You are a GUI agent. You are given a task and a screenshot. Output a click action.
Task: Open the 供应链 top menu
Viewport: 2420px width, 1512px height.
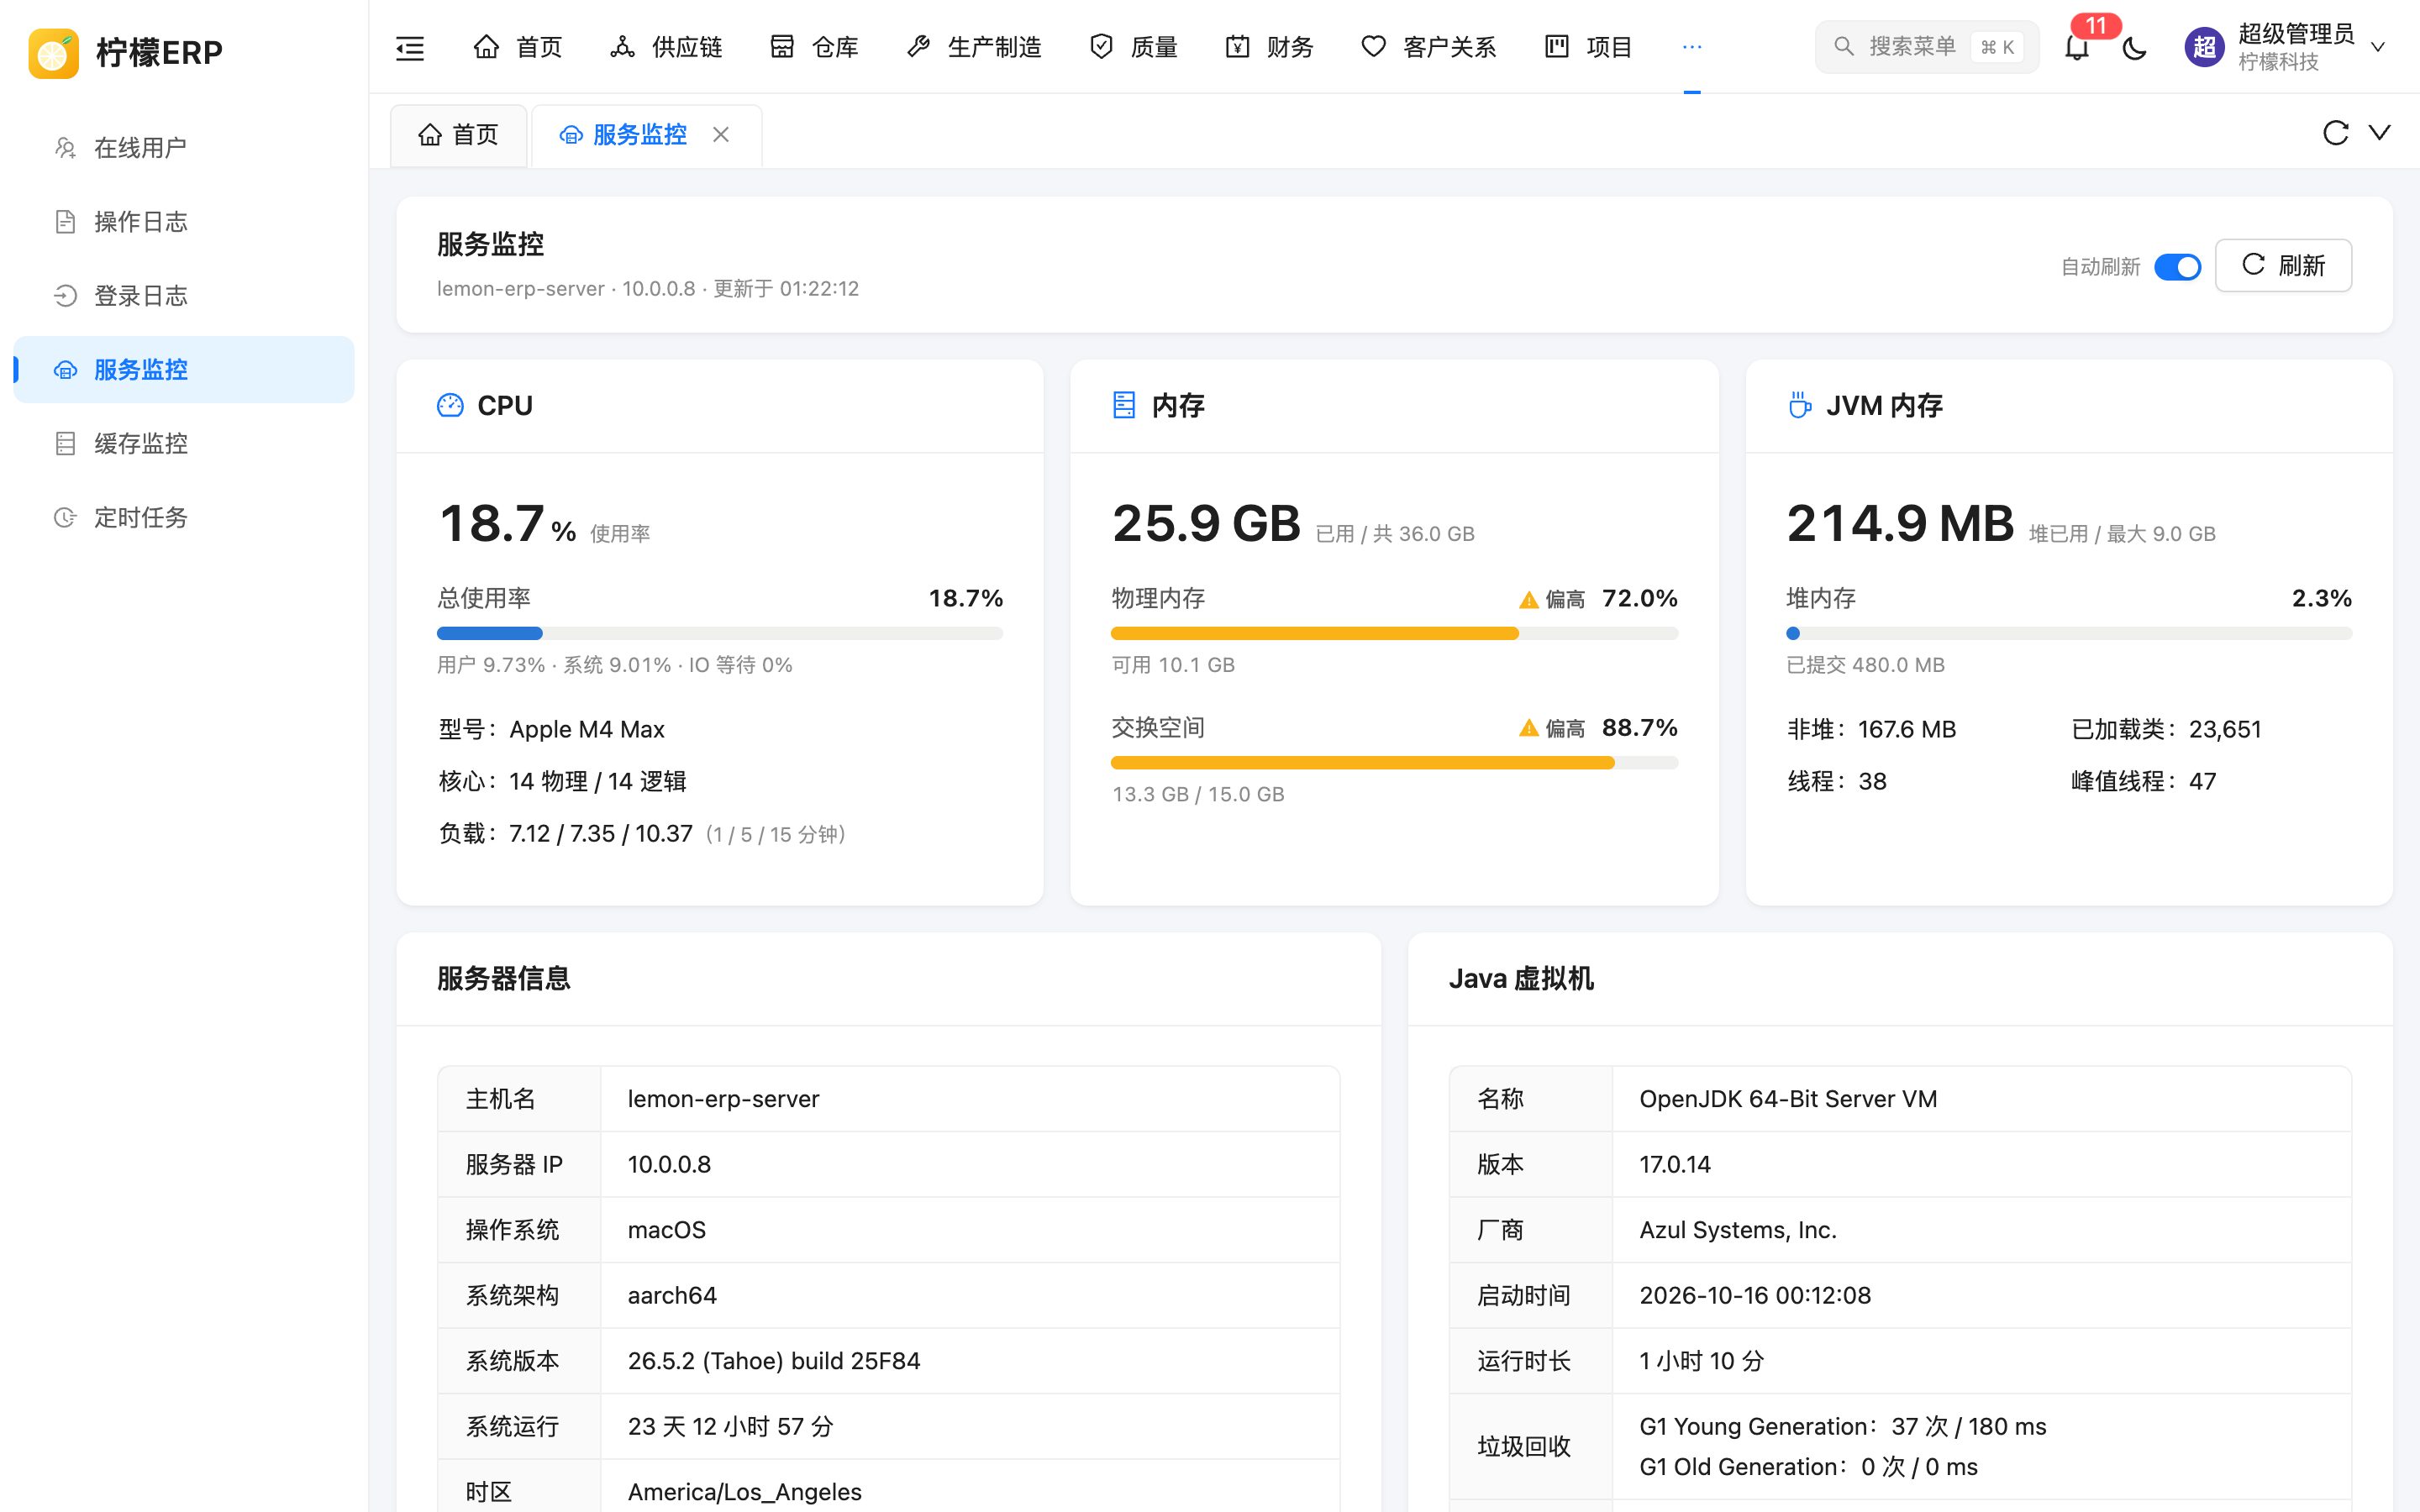coord(666,47)
